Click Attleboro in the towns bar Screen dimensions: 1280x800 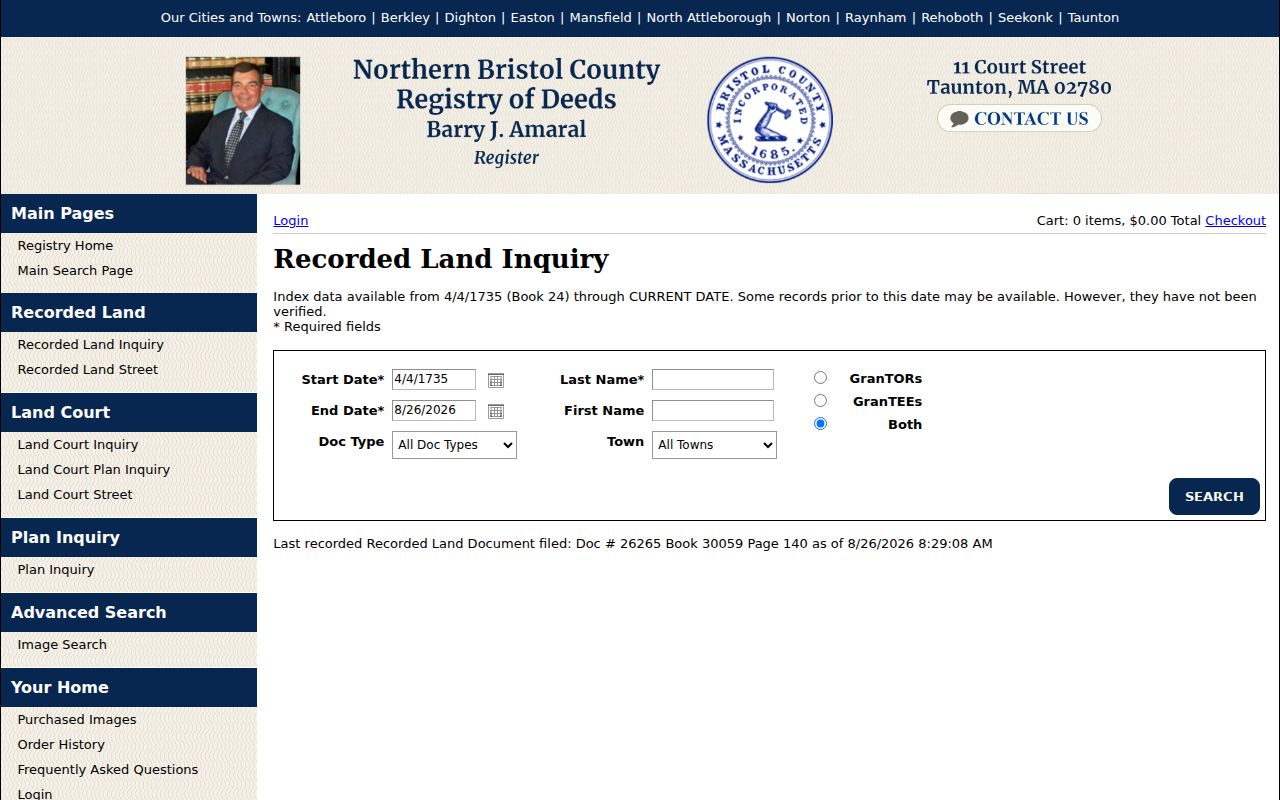point(336,18)
